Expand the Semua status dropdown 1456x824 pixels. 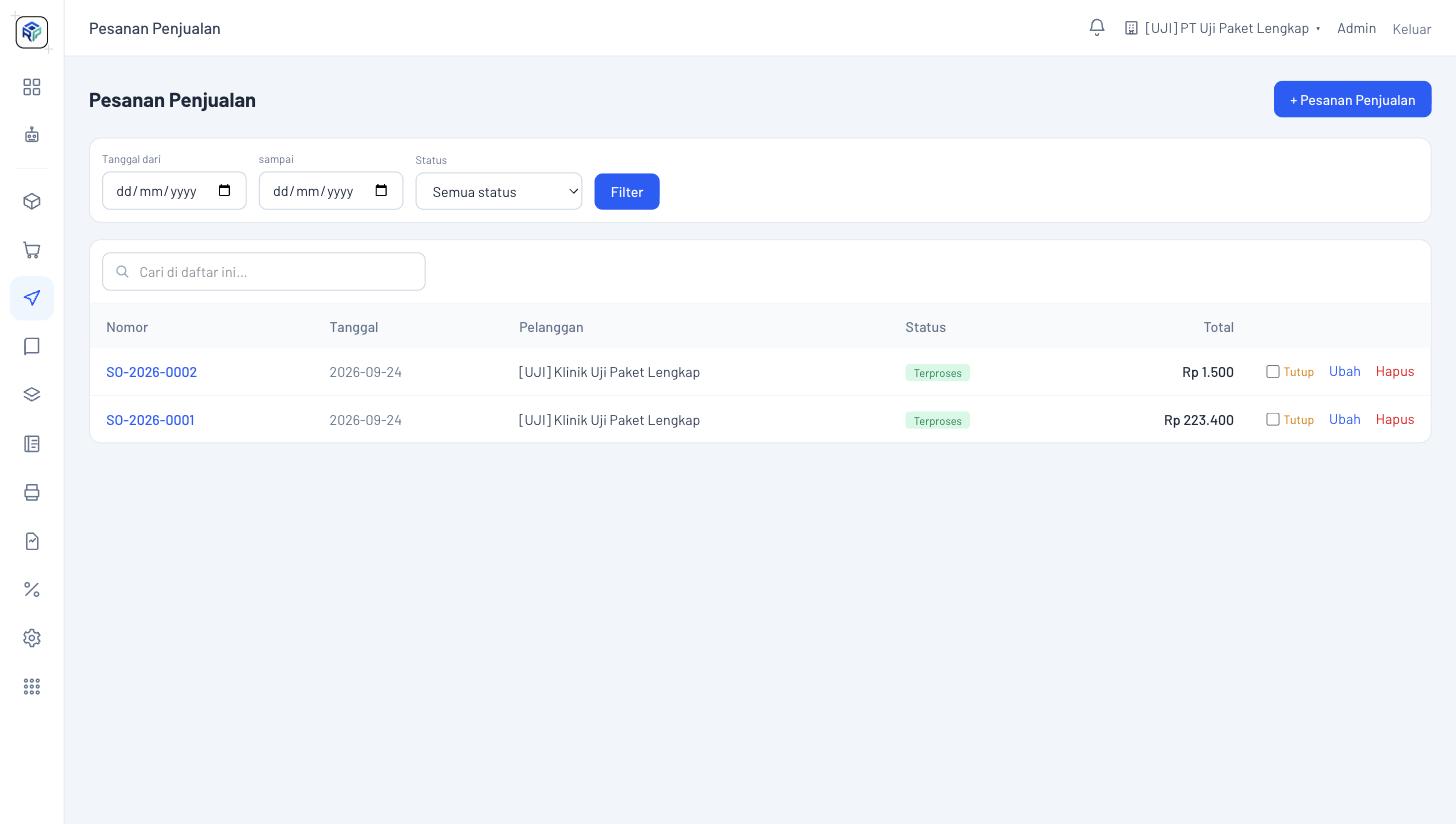[499, 191]
